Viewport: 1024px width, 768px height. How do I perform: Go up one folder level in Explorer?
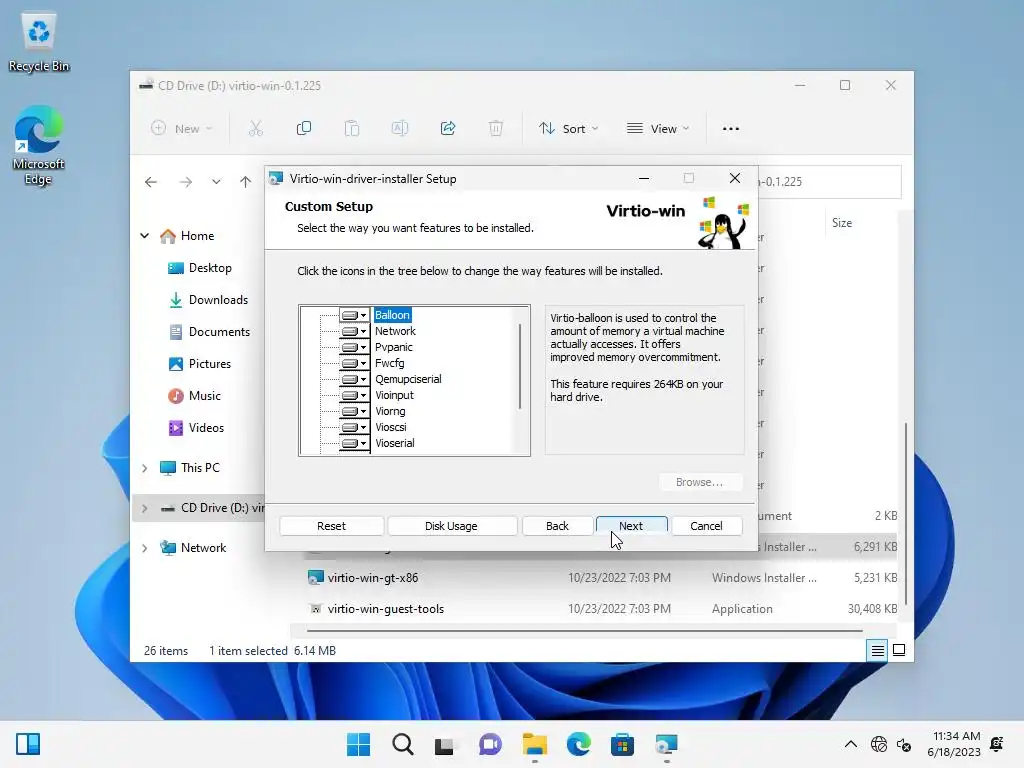246,182
